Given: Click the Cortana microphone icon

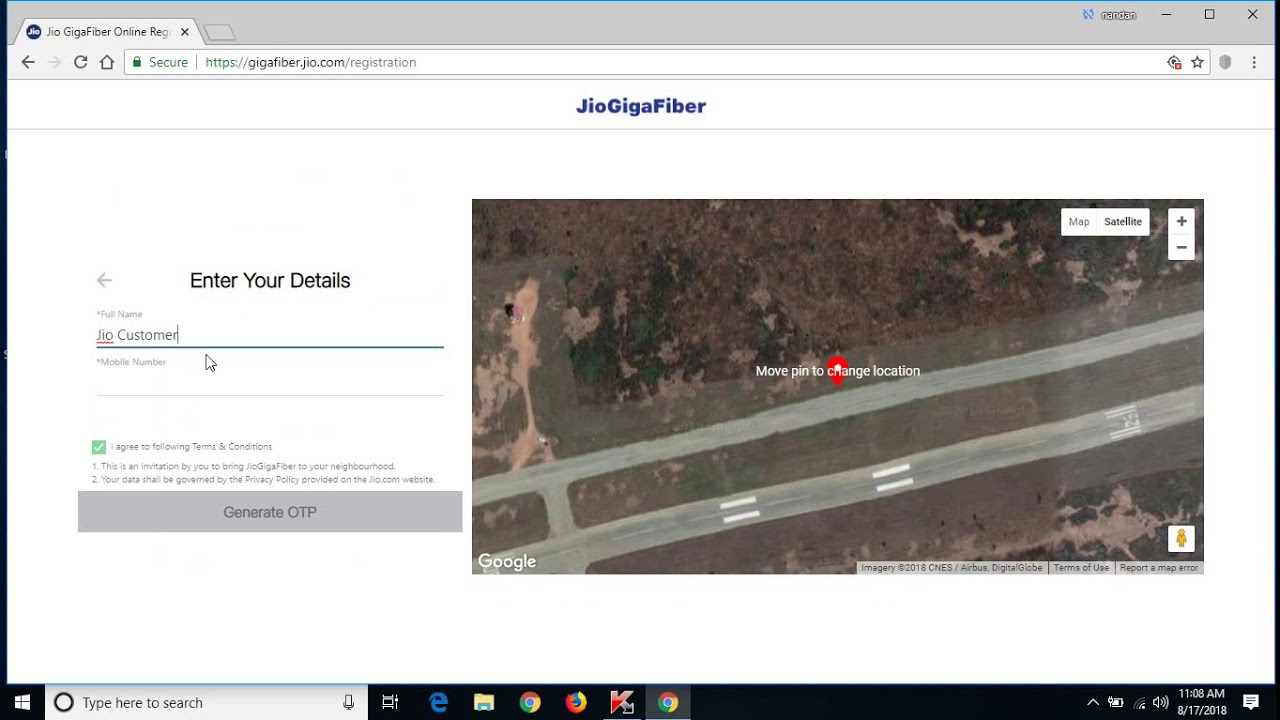Looking at the screenshot, I should [x=348, y=702].
